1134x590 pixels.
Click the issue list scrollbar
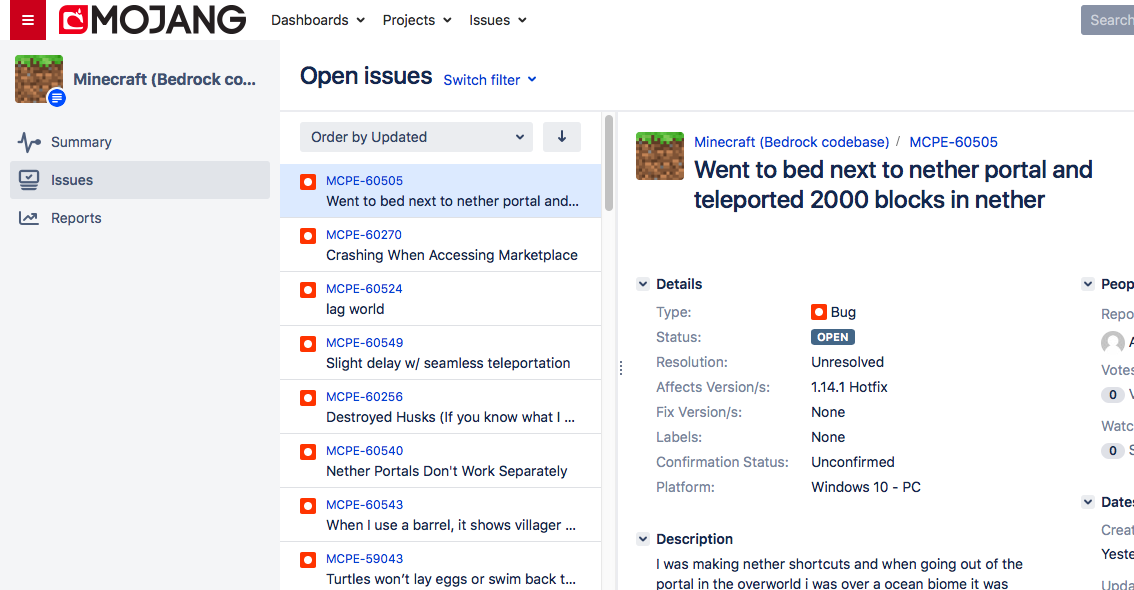point(609,165)
